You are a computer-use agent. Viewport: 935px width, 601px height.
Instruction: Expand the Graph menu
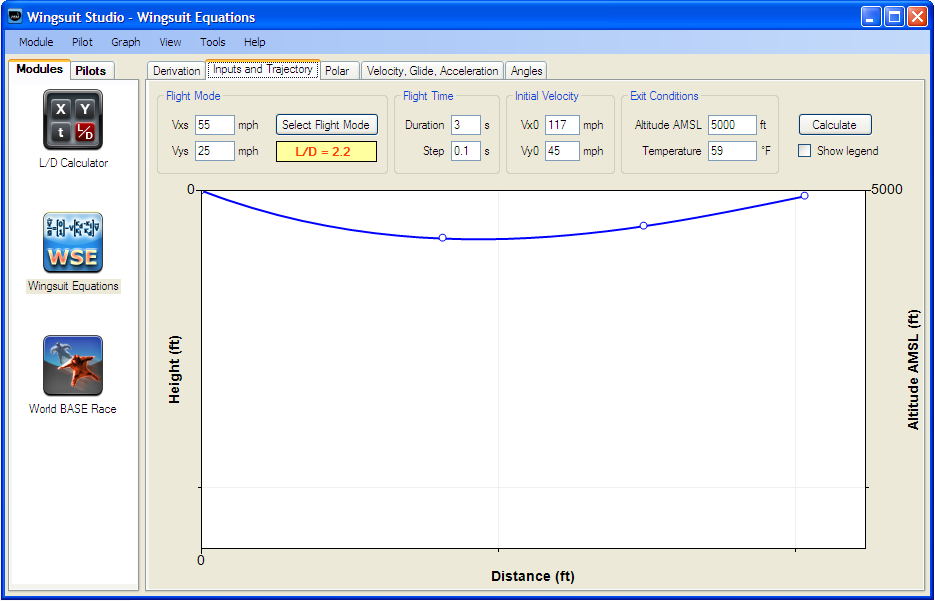pos(126,42)
